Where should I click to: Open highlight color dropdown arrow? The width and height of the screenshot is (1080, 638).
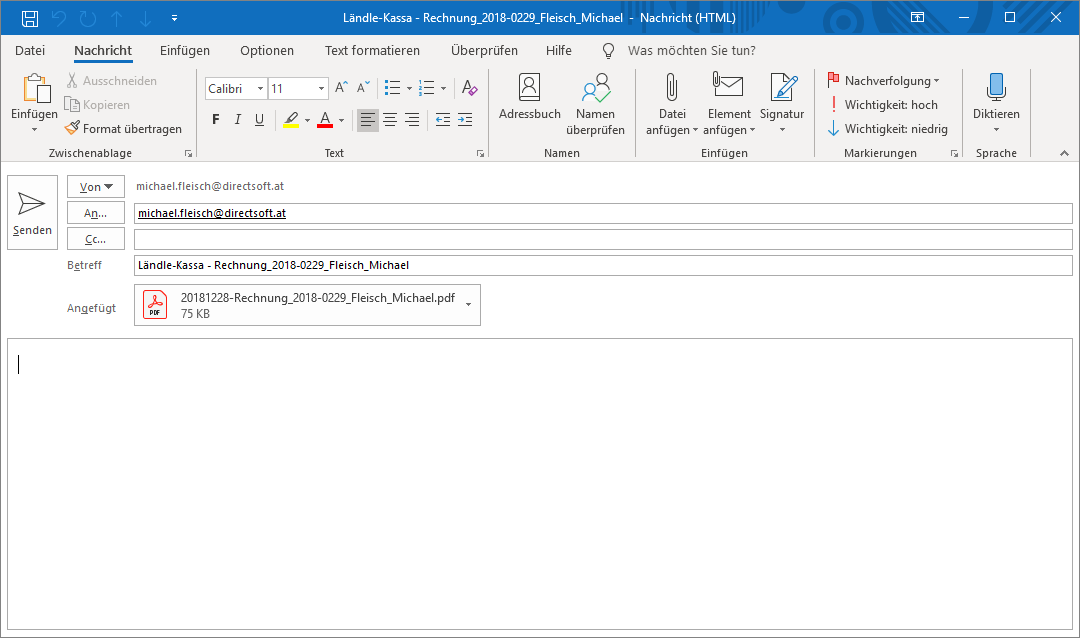coord(307,121)
